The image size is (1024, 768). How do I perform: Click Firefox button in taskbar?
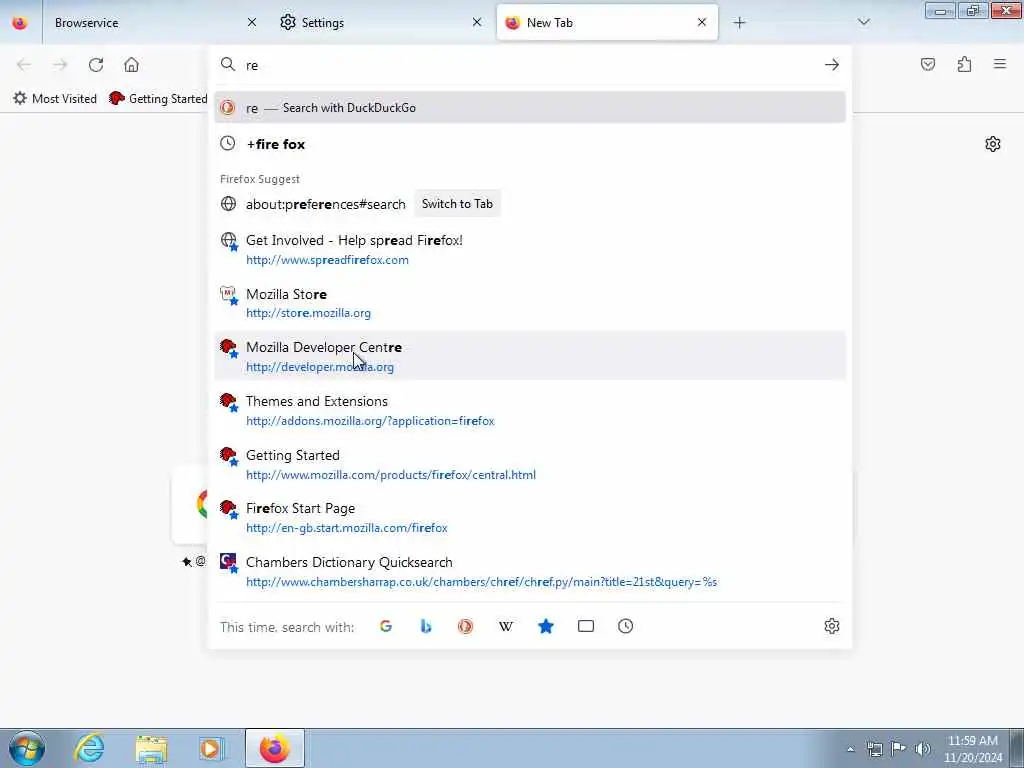pyautogui.click(x=275, y=748)
